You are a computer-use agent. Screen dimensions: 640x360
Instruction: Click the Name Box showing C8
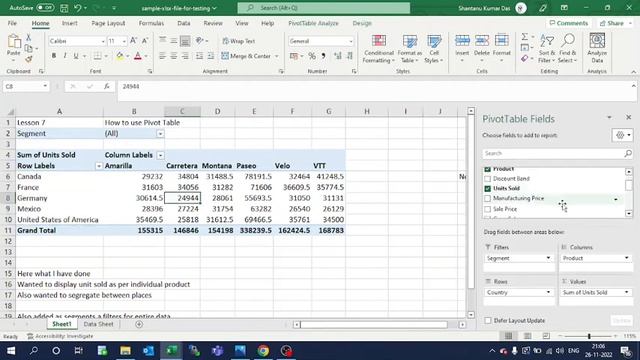(x=26, y=87)
